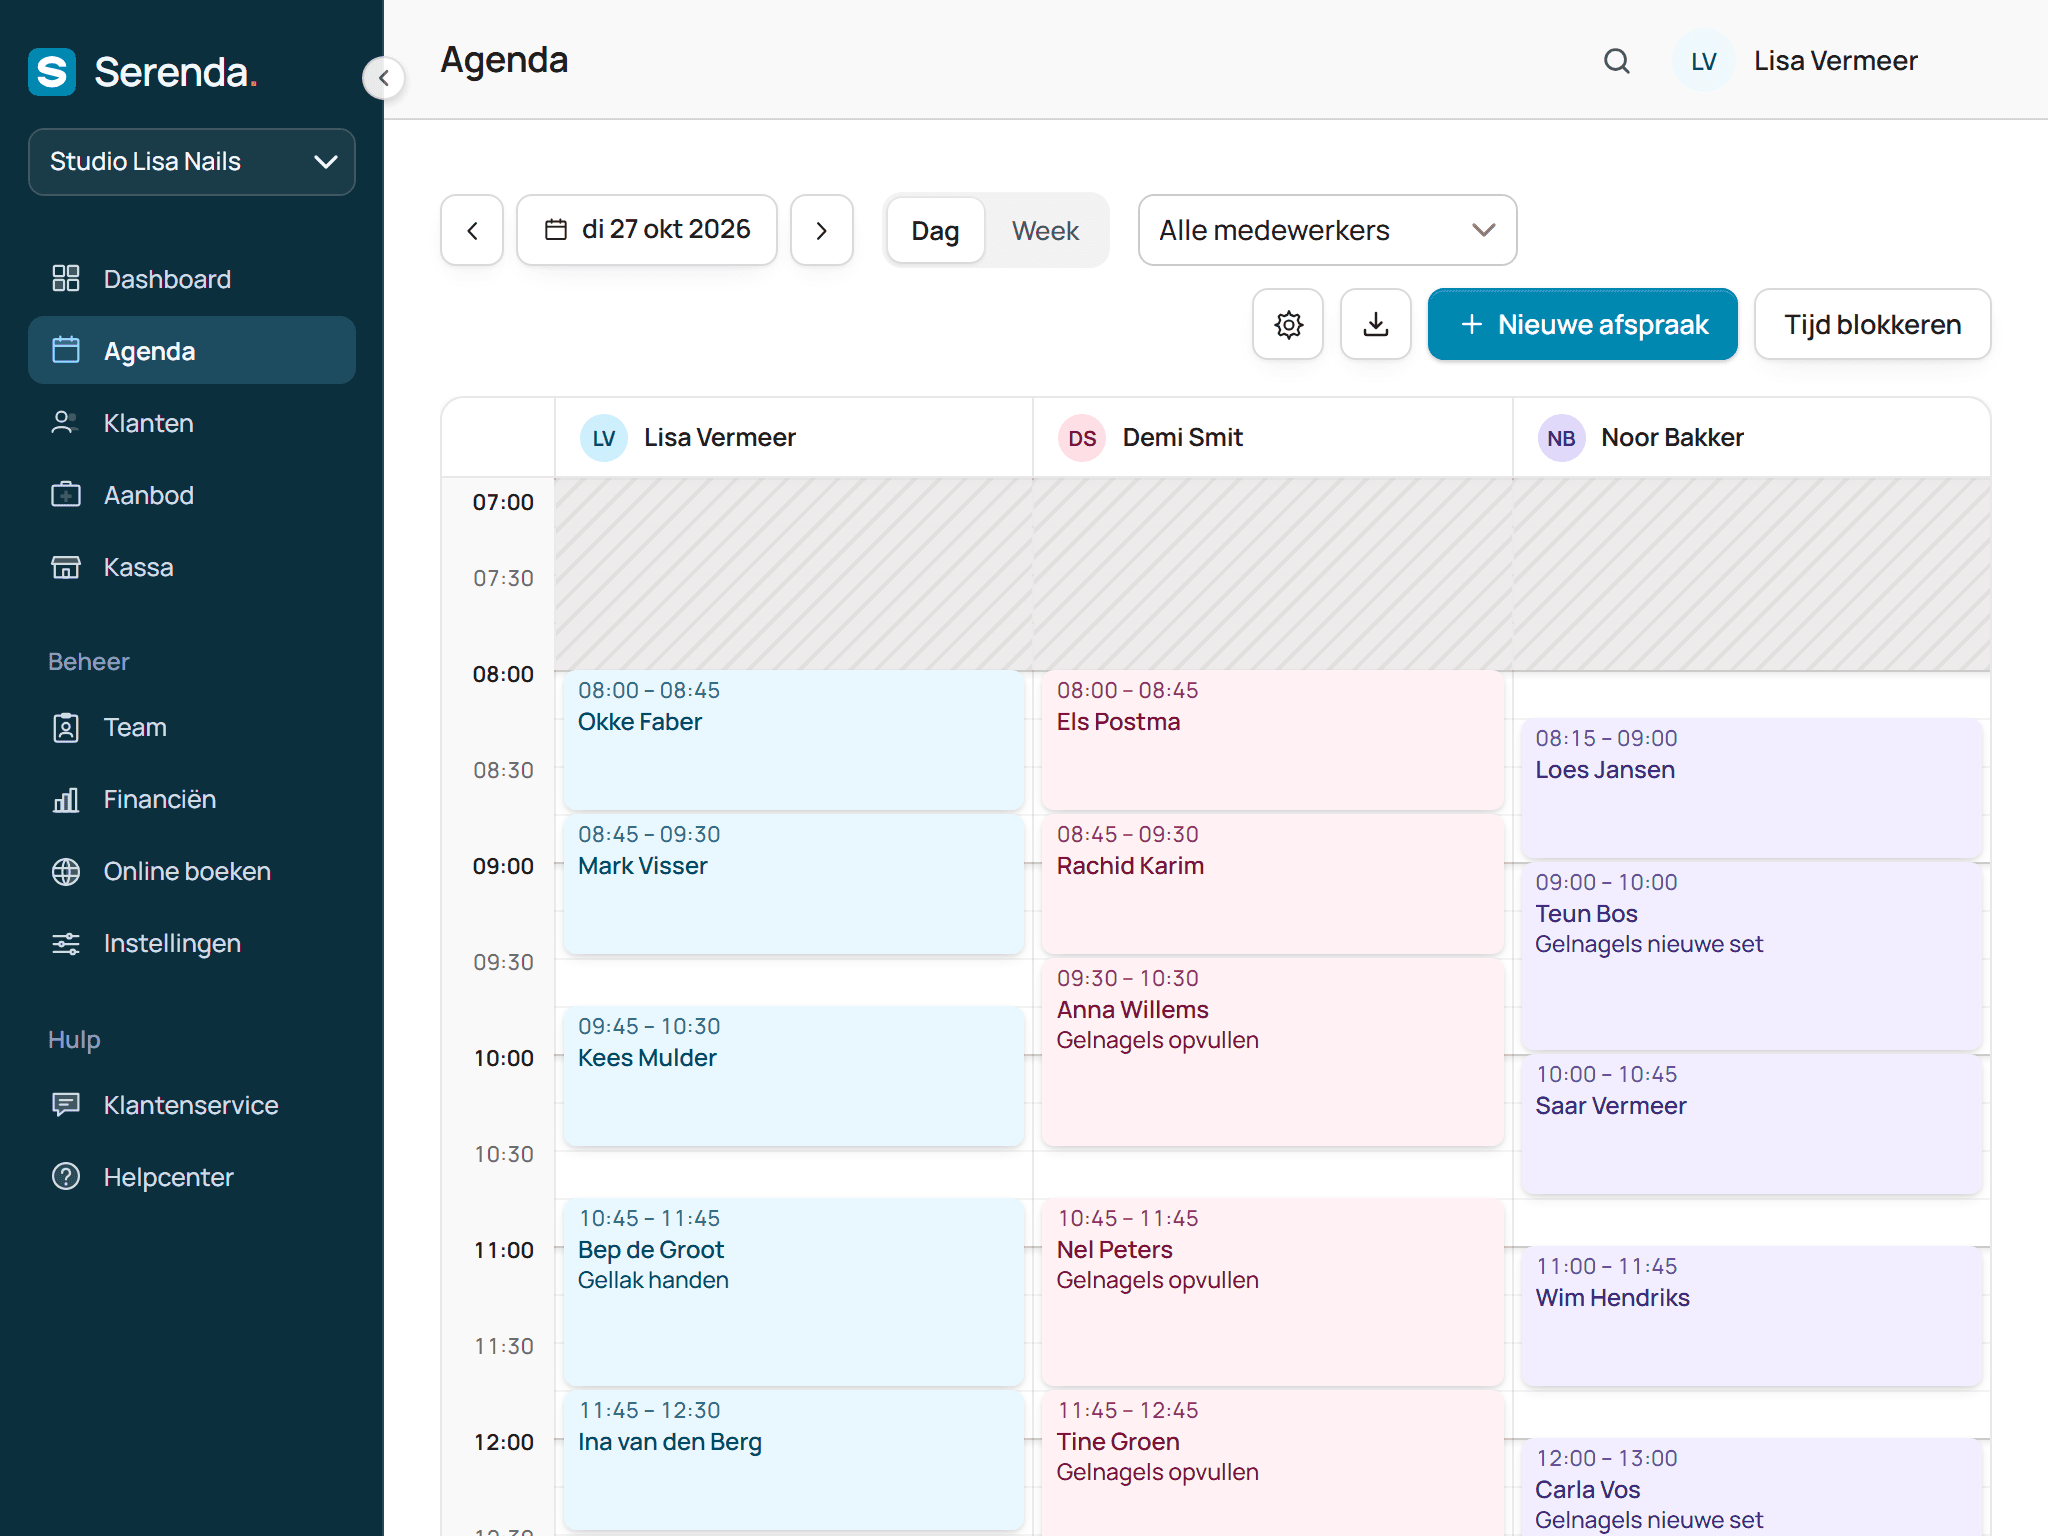Open Klanten in the sidebar
Screen dimensions: 2048x1536
tap(192, 422)
